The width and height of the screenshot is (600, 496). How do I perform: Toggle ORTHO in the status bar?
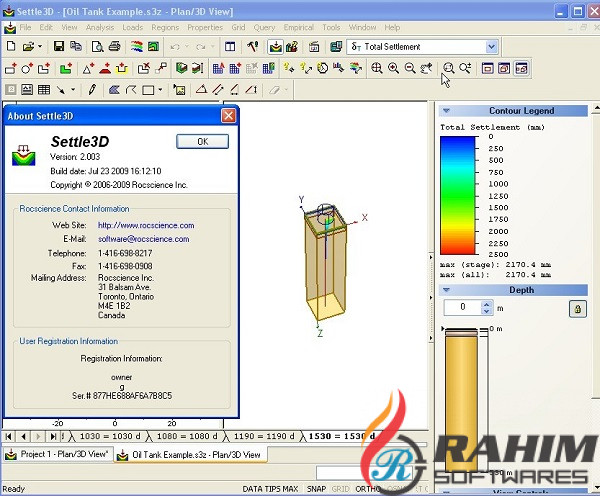[368, 489]
